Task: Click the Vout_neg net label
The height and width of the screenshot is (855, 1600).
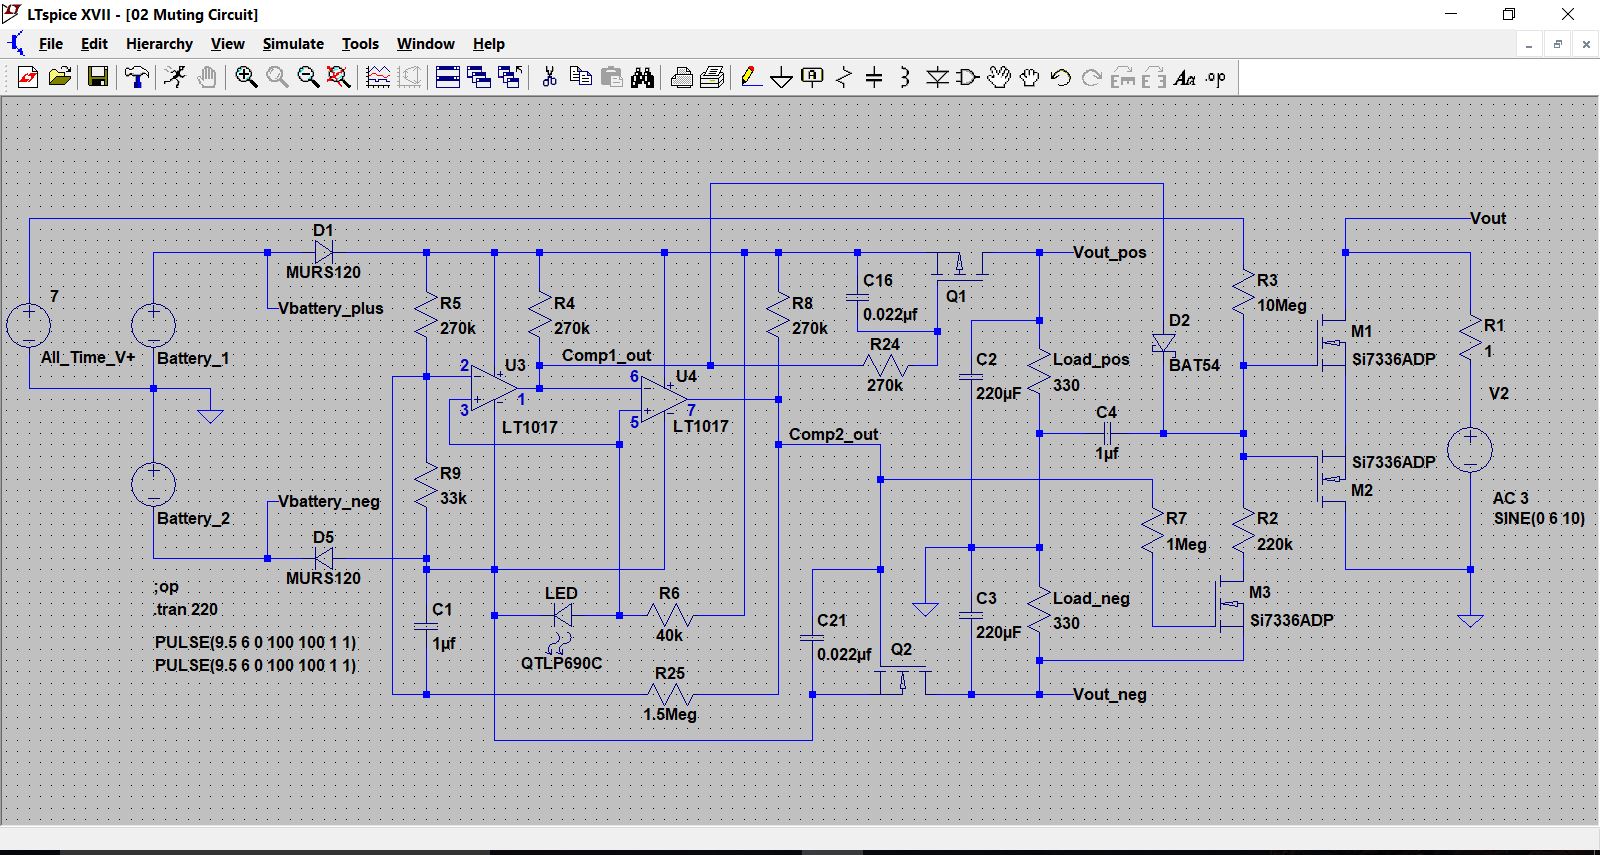Action: click(x=1110, y=694)
